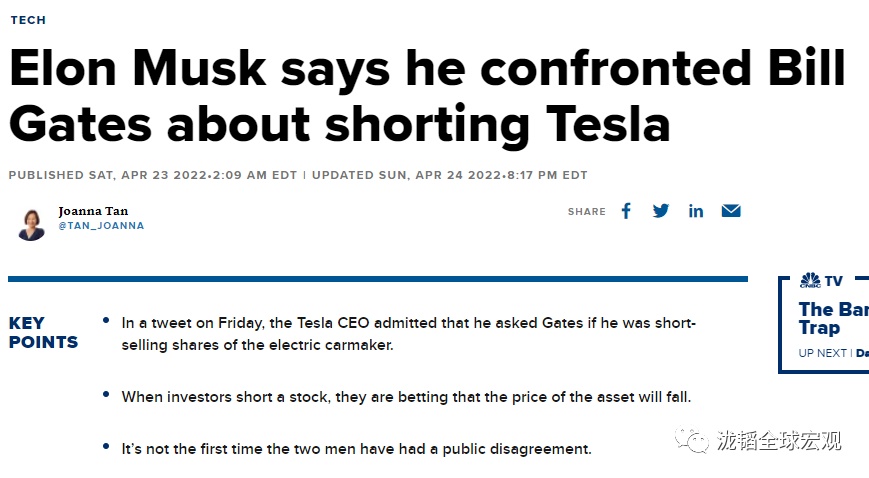
Task: Share the article on Twitter
Action: coord(661,211)
